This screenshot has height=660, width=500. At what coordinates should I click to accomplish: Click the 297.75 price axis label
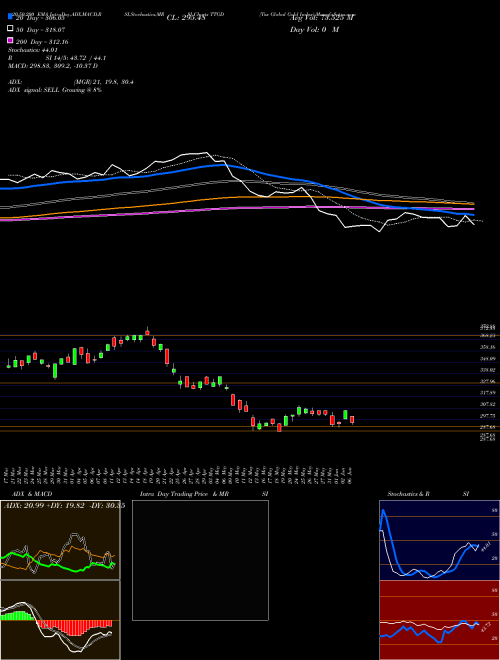click(x=487, y=415)
